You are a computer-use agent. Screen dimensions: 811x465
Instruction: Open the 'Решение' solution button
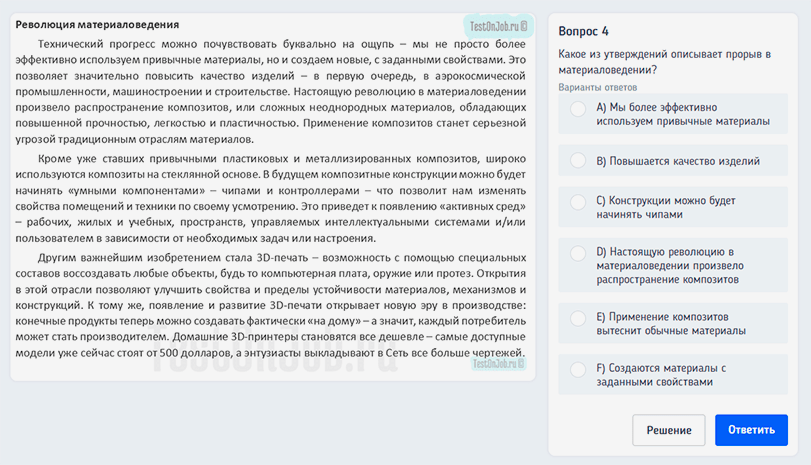pos(668,430)
